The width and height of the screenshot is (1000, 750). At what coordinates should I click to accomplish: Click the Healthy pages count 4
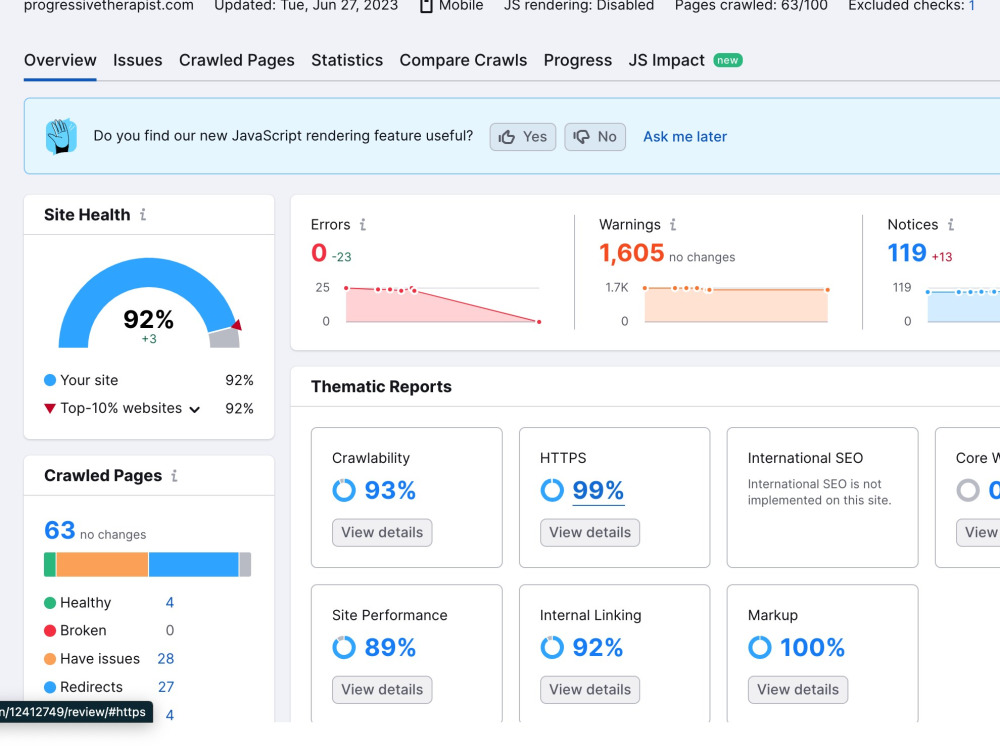(170, 603)
